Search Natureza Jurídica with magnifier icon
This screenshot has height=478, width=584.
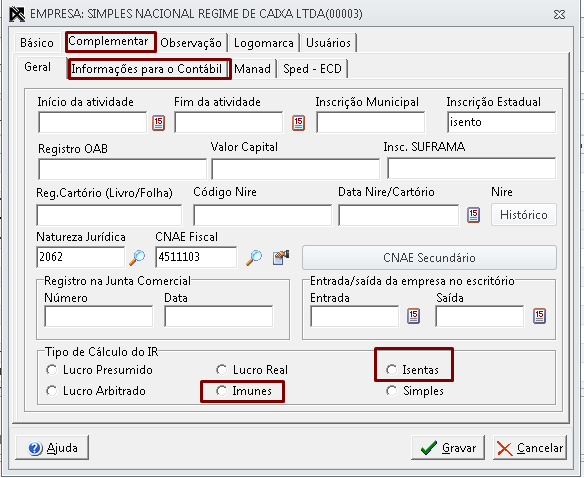tap(137, 257)
